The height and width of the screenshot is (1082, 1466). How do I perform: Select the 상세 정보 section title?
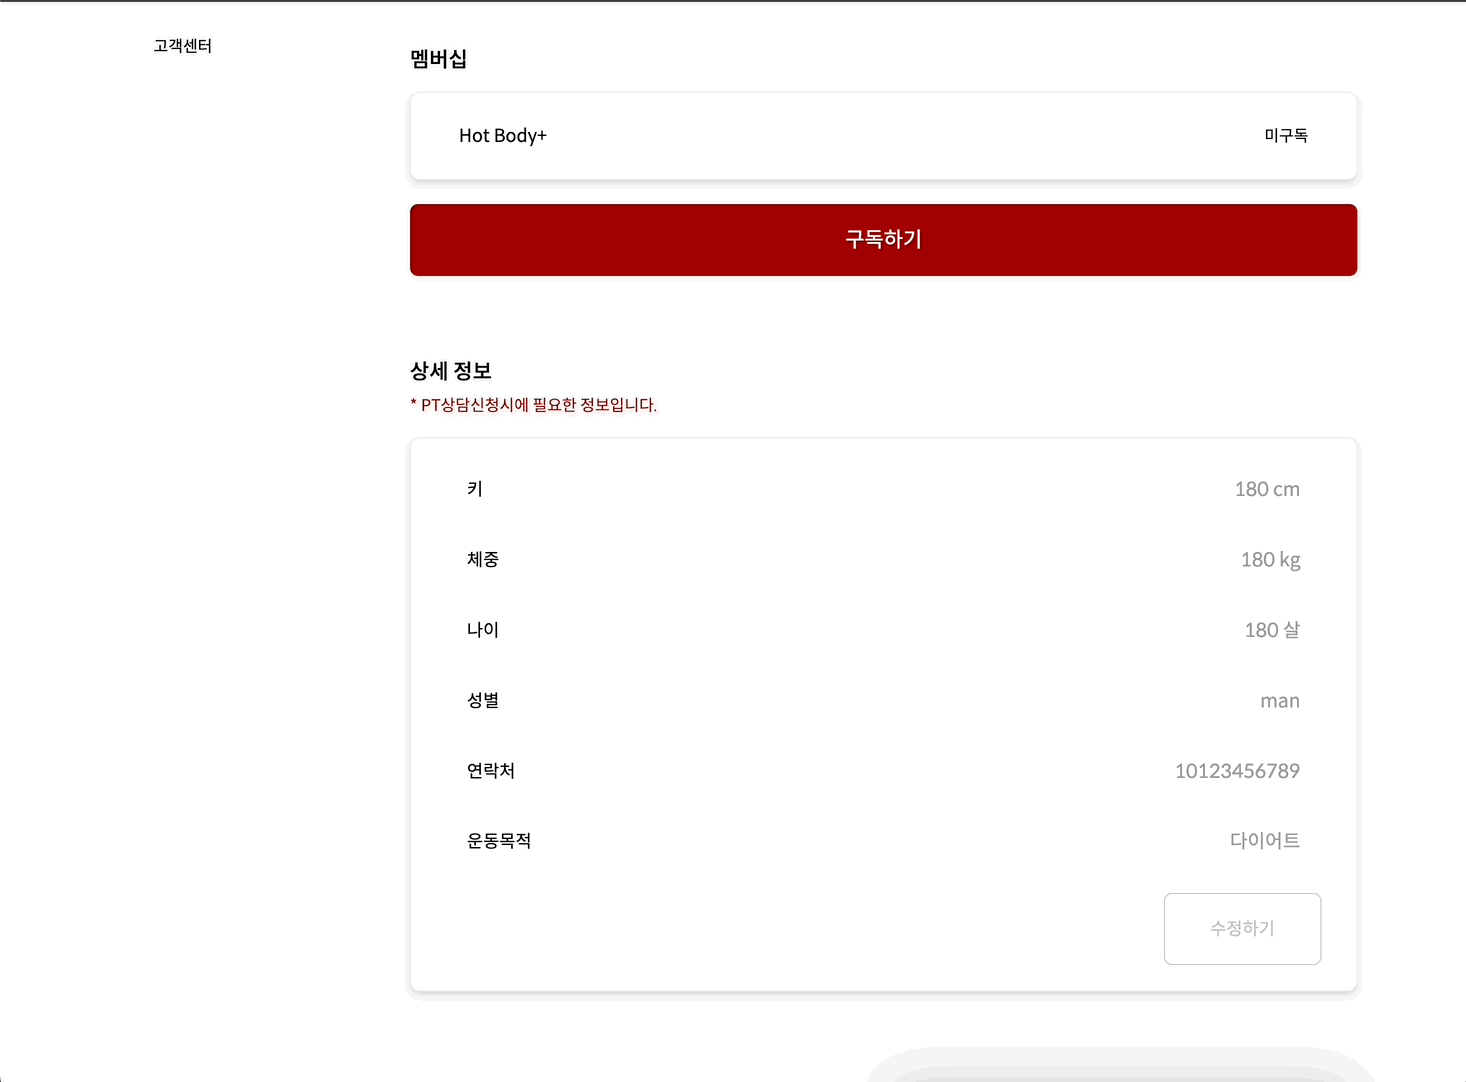450,370
